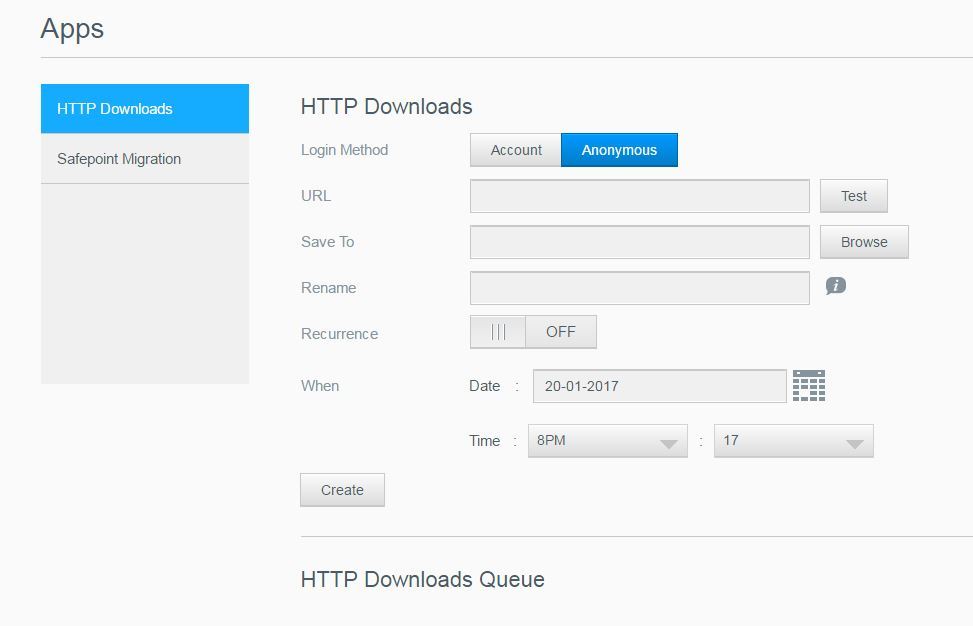Toggle the Recurrence switch currently OFF
Viewport: 973px width, 626px height.
533,332
